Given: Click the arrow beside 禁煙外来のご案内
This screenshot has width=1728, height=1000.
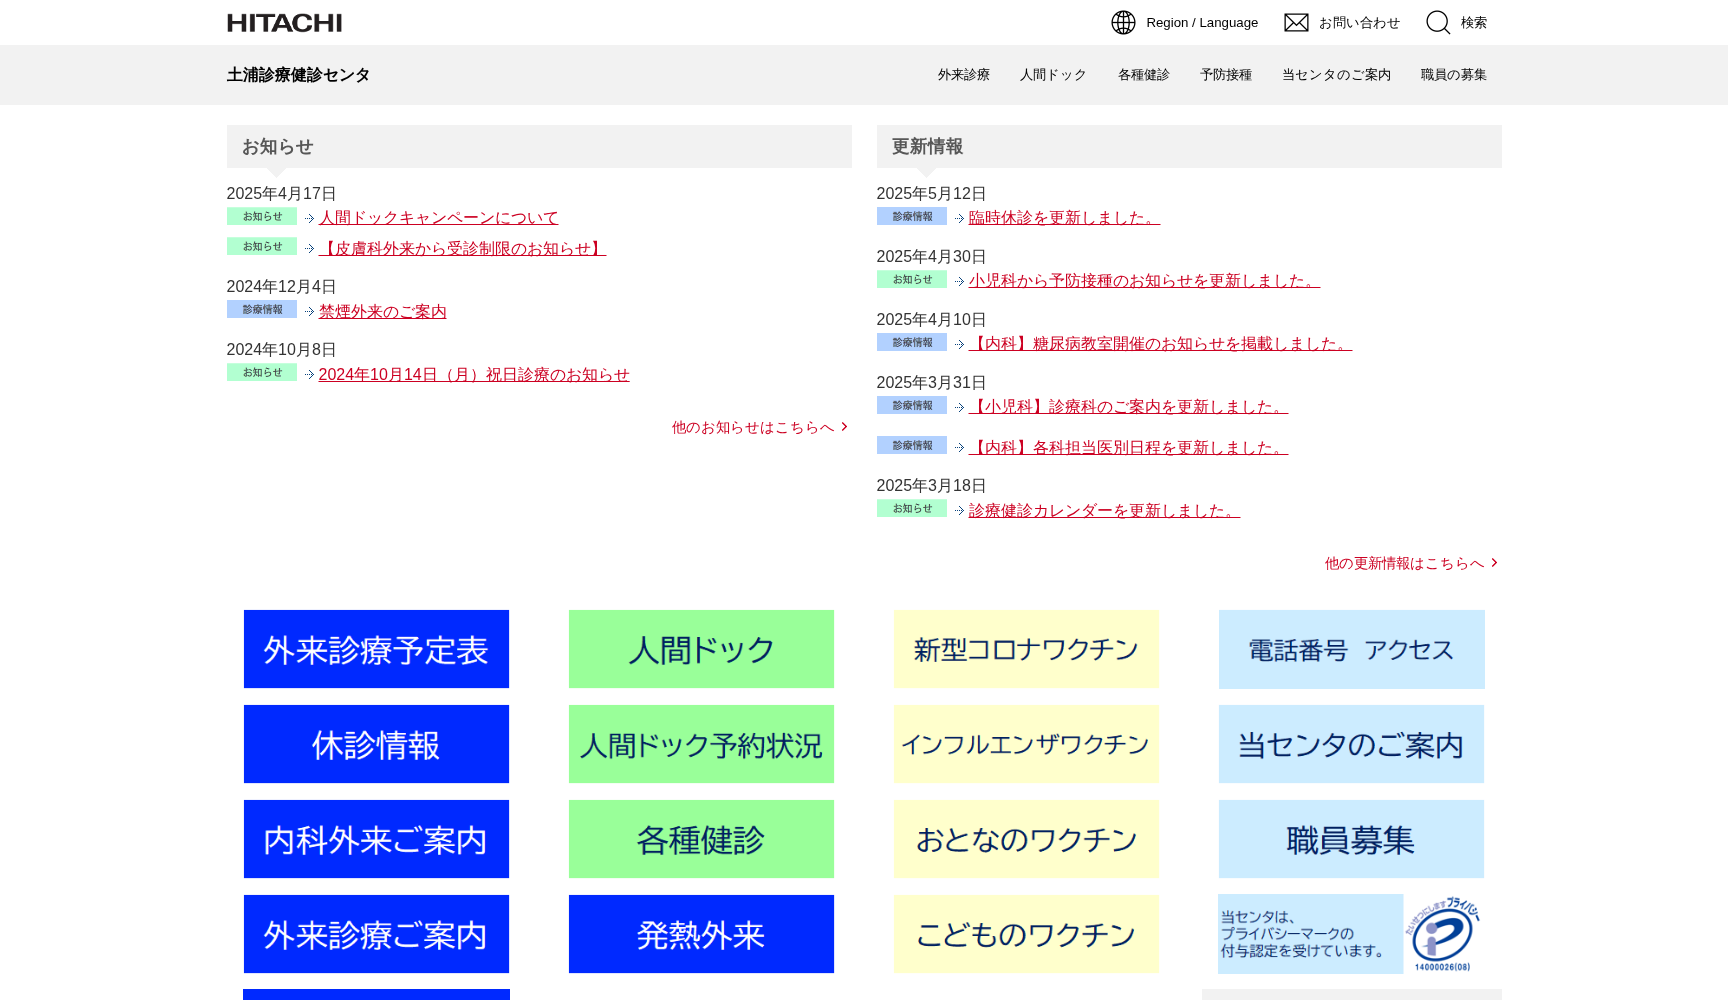Looking at the screenshot, I should [307, 311].
